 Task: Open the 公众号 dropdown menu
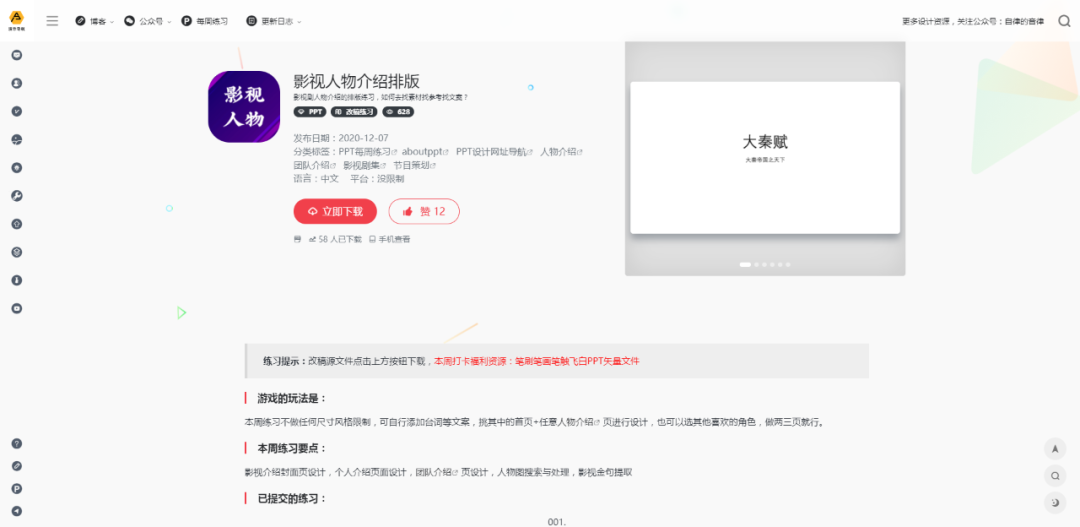tap(147, 21)
